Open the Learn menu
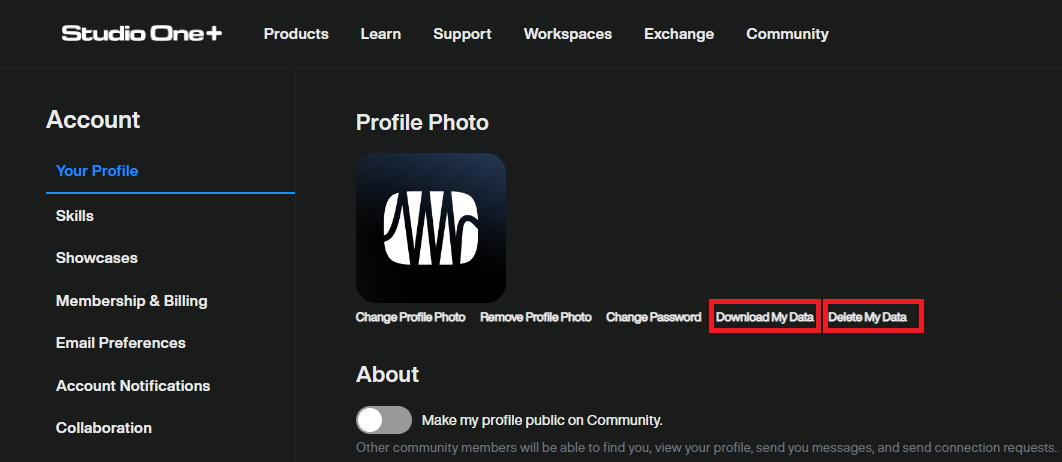 pyautogui.click(x=381, y=34)
